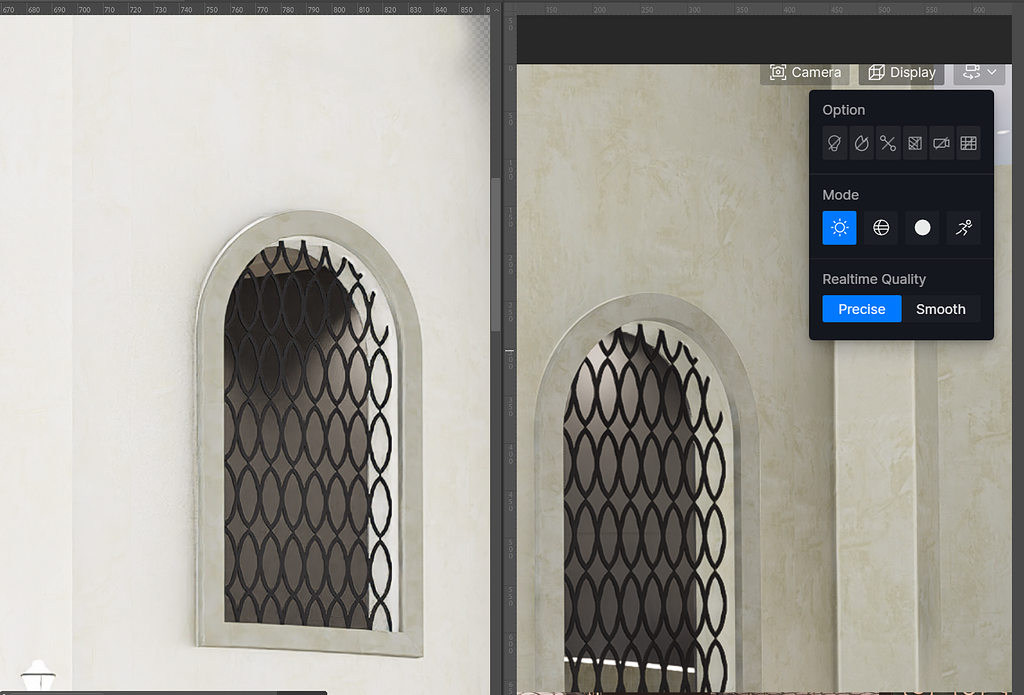
Task: Enable the grid display option
Action: point(968,143)
